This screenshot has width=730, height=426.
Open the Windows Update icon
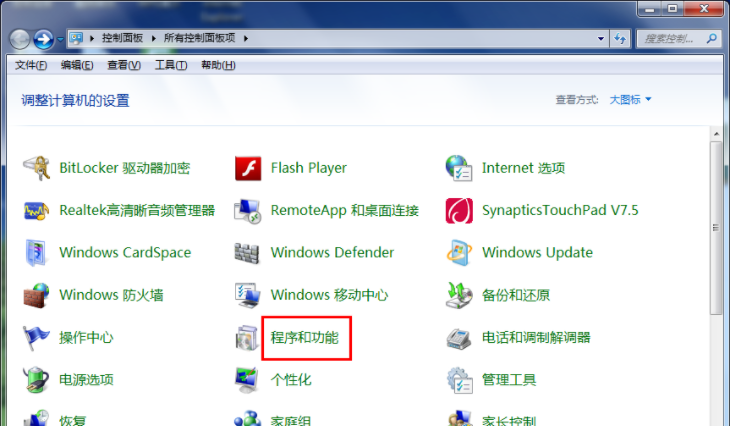[459, 253]
